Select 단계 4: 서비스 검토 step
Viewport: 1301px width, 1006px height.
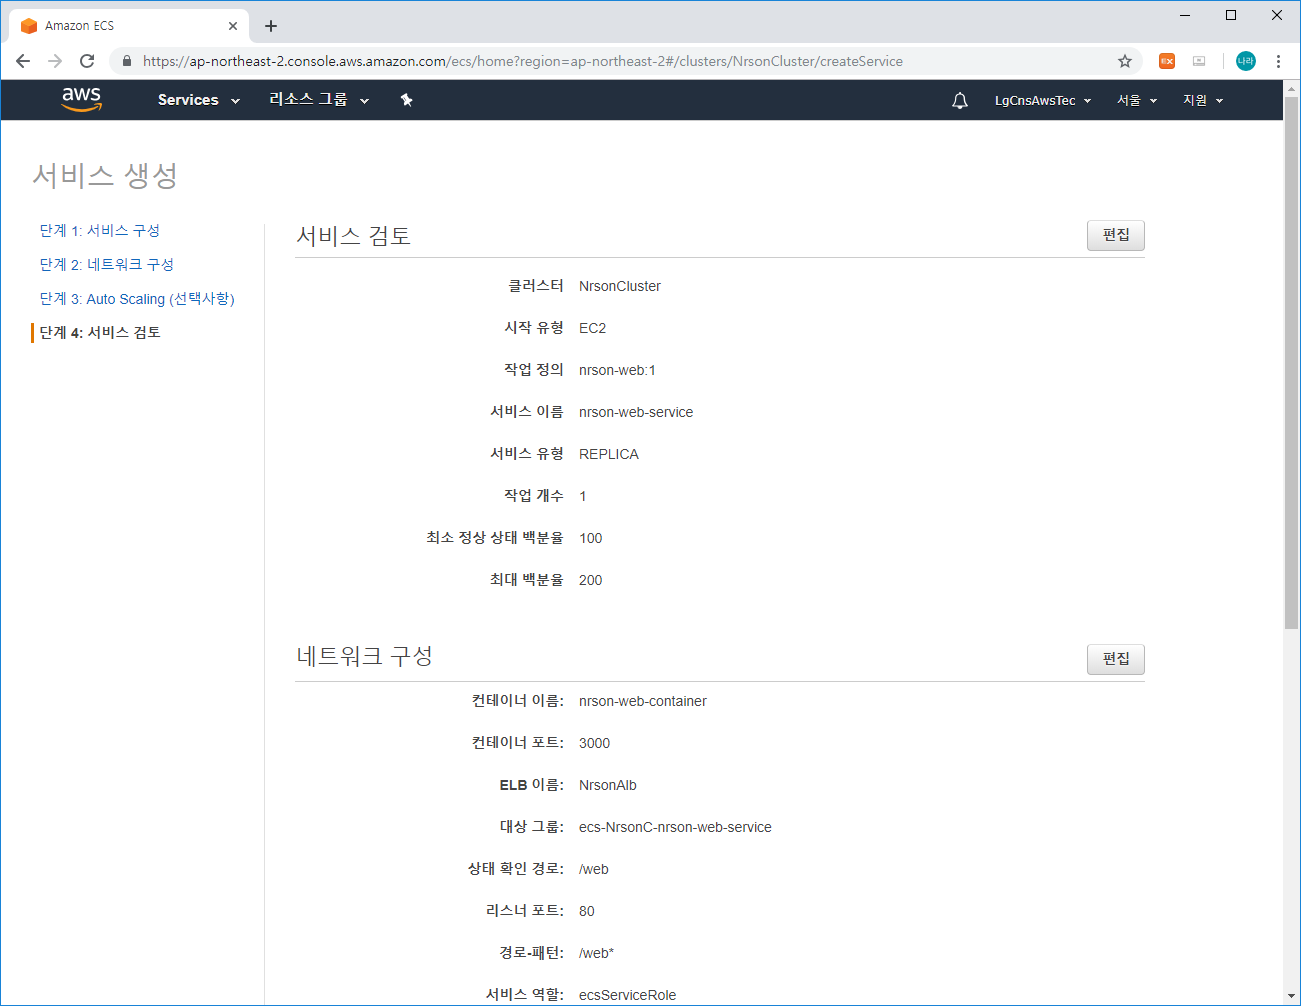[100, 332]
